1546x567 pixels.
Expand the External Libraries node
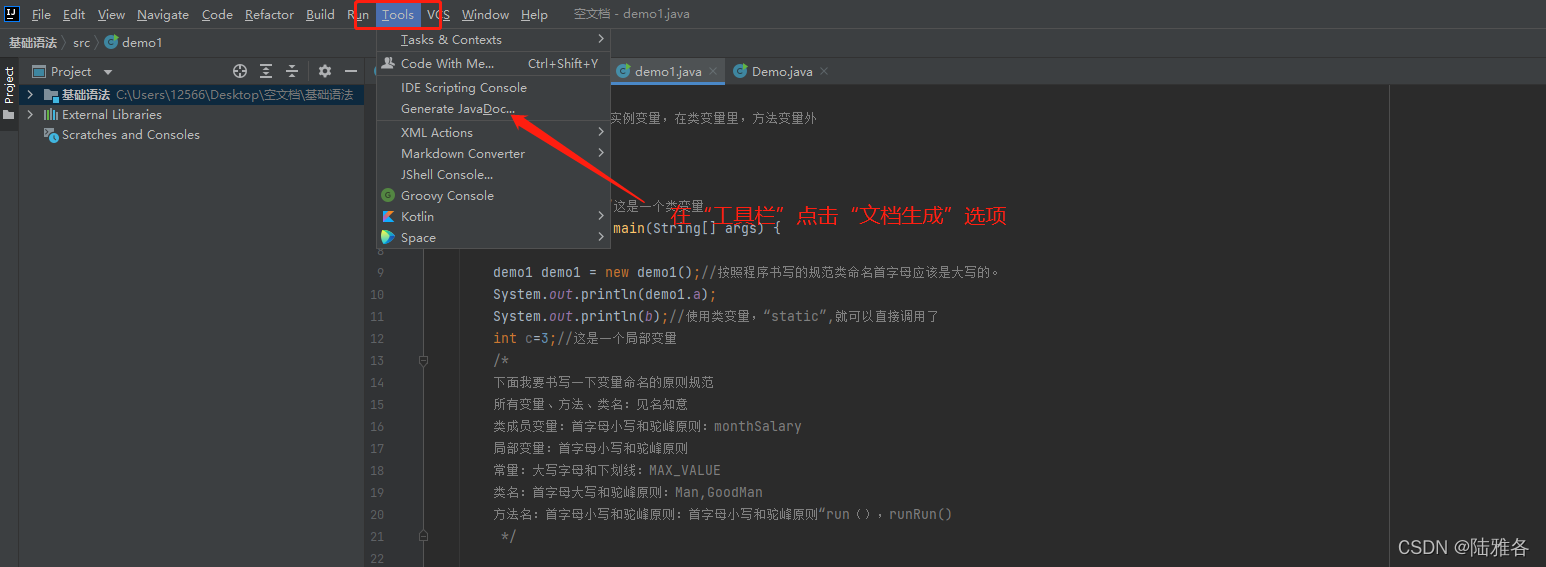tap(30, 115)
